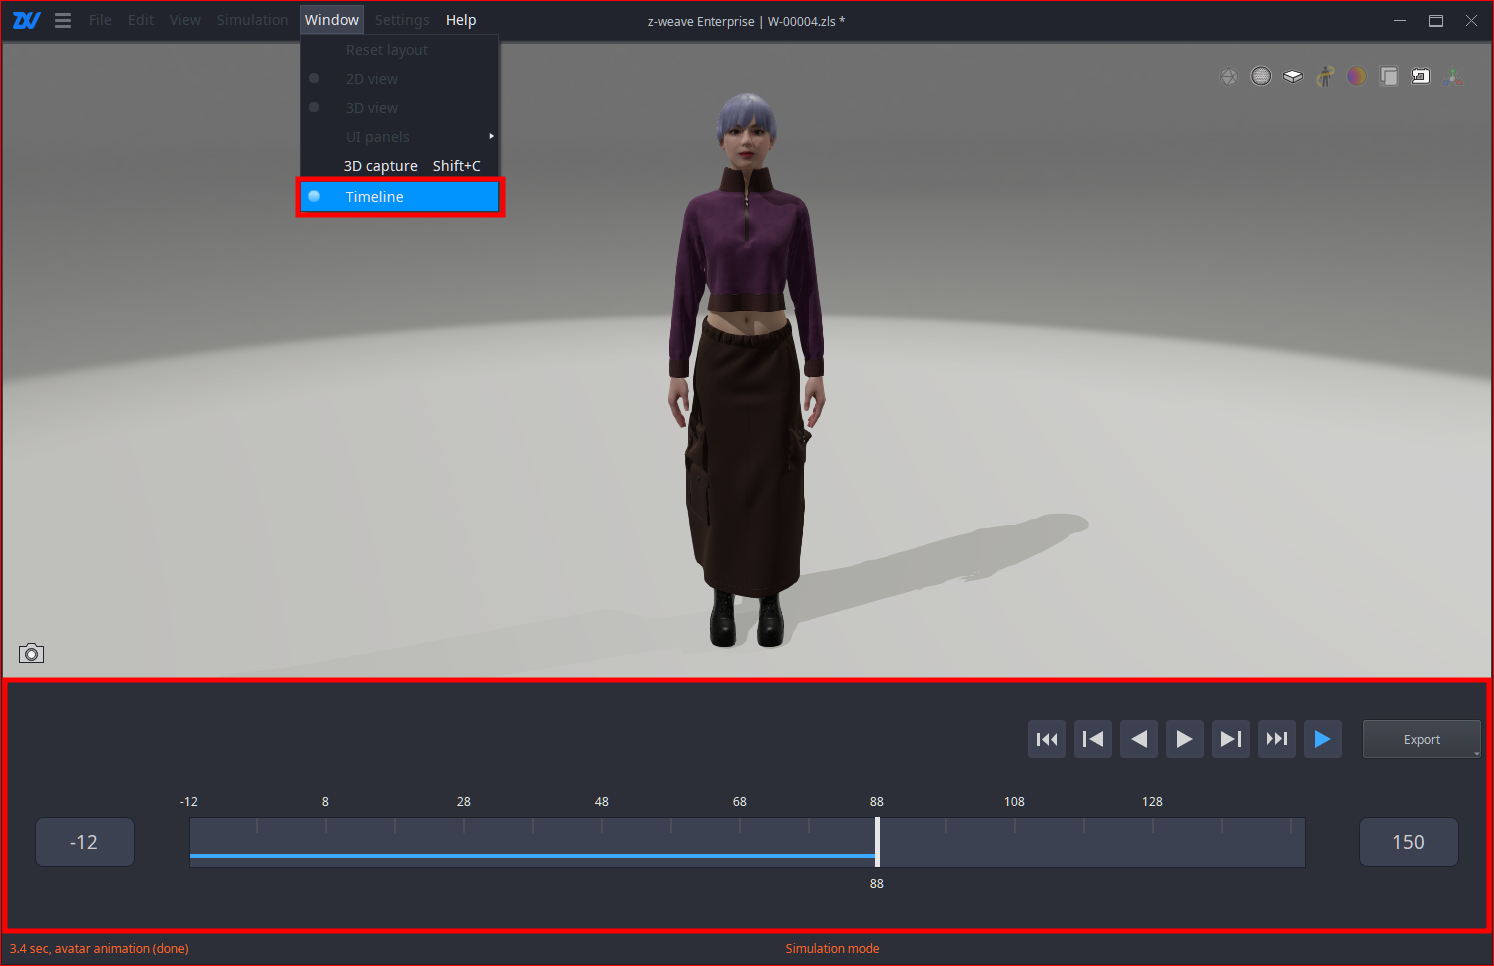This screenshot has height=966, width=1494.
Task: Click the overlapping squares layers icon
Action: (1388, 76)
